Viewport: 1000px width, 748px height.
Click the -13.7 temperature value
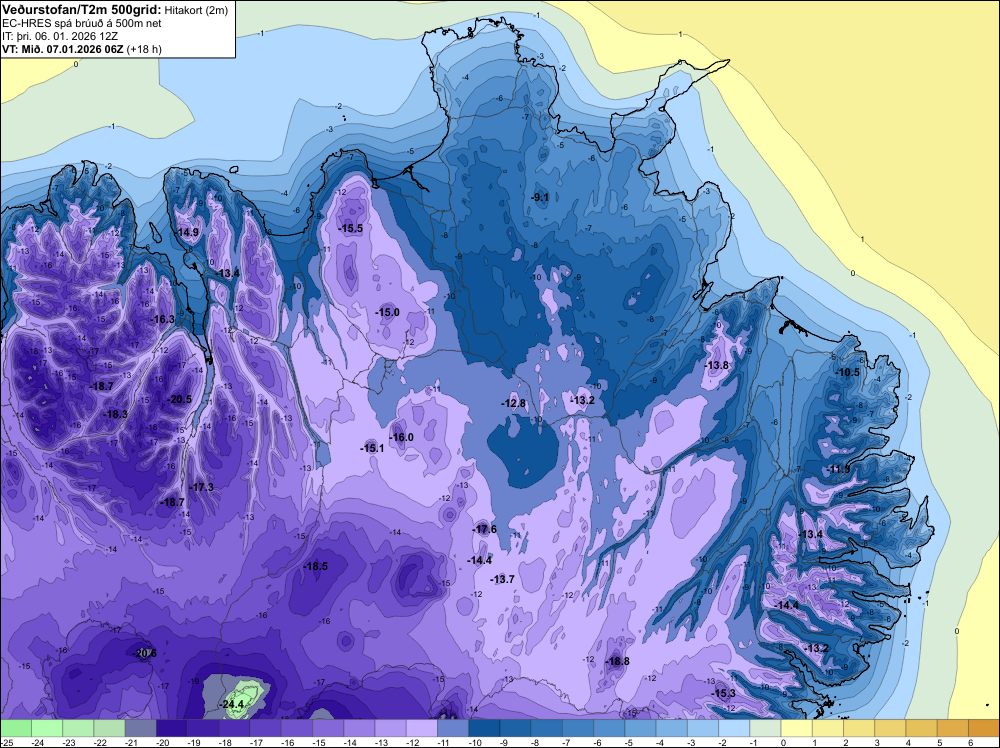click(502, 579)
